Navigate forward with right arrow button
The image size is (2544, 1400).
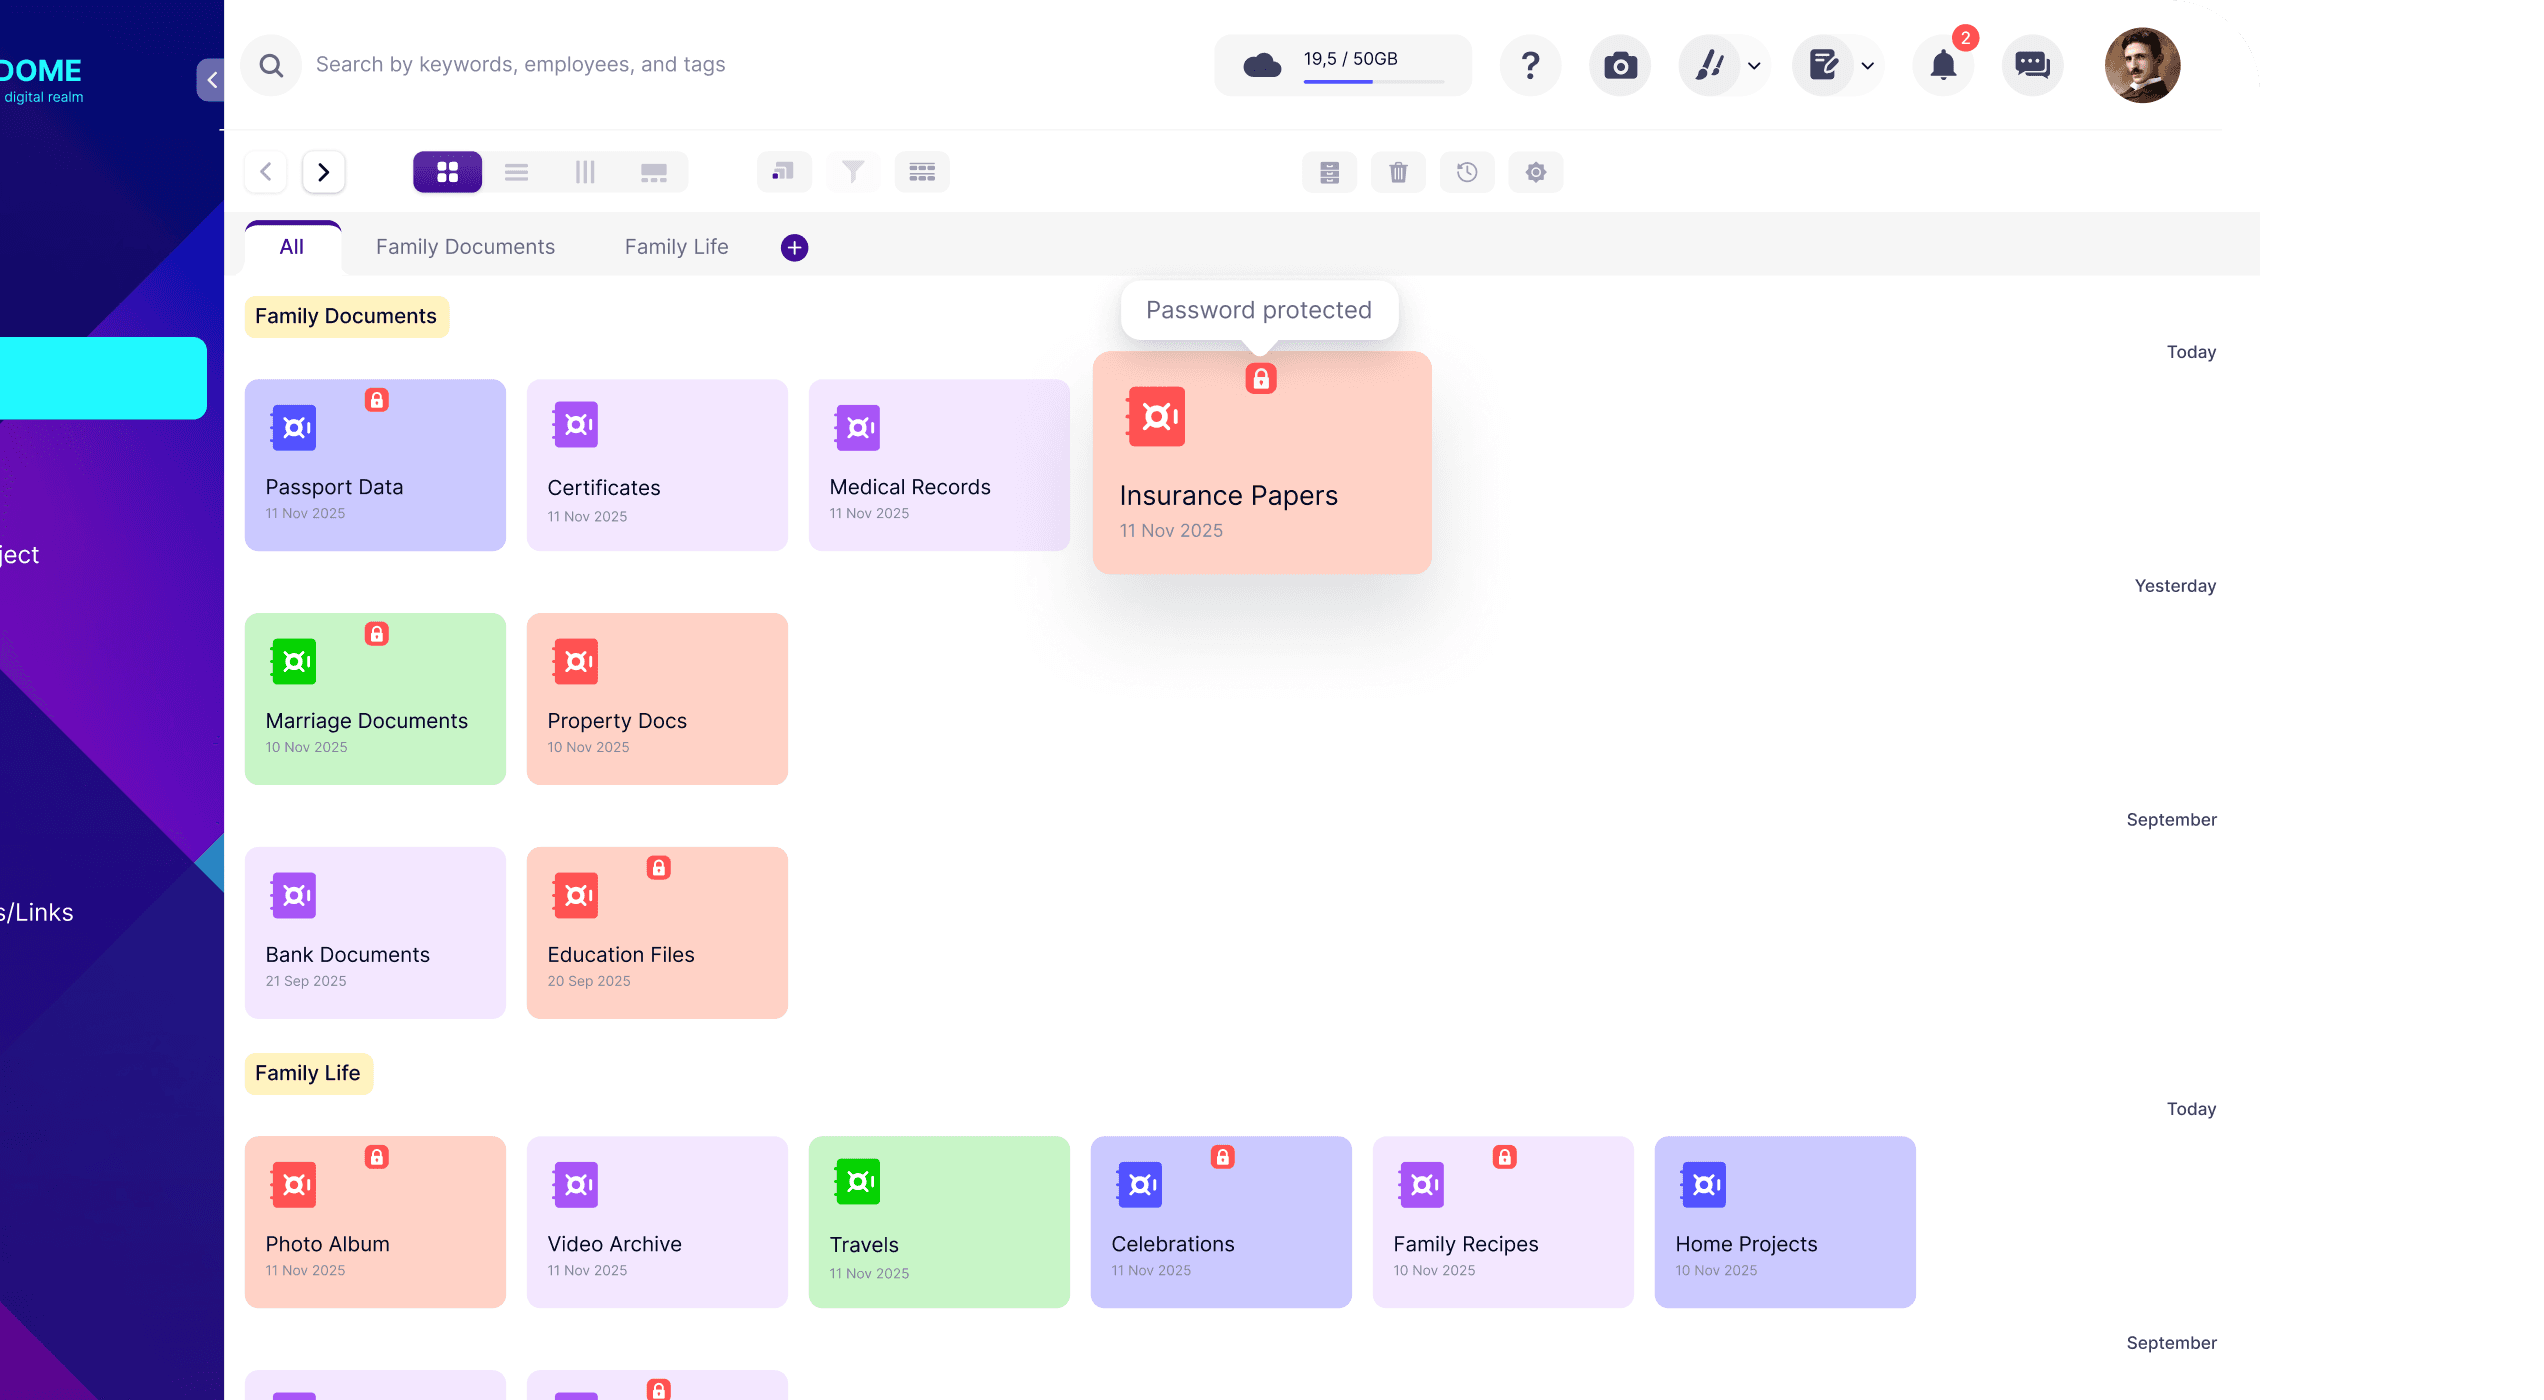[323, 172]
